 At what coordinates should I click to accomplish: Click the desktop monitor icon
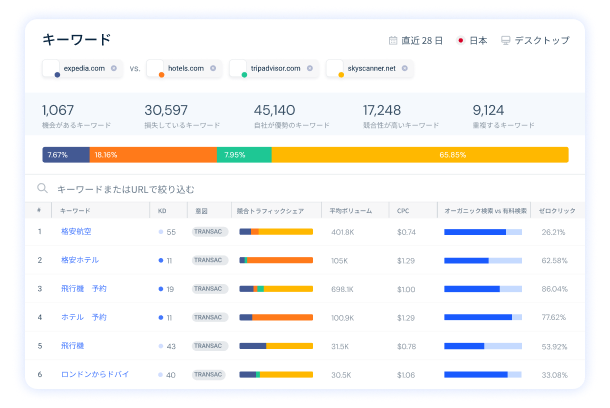tap(505, 41)
